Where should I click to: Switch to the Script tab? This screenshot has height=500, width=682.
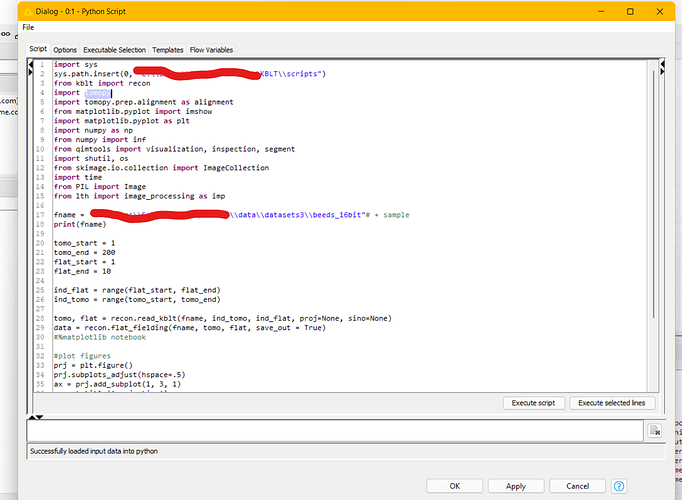point(38,49)
